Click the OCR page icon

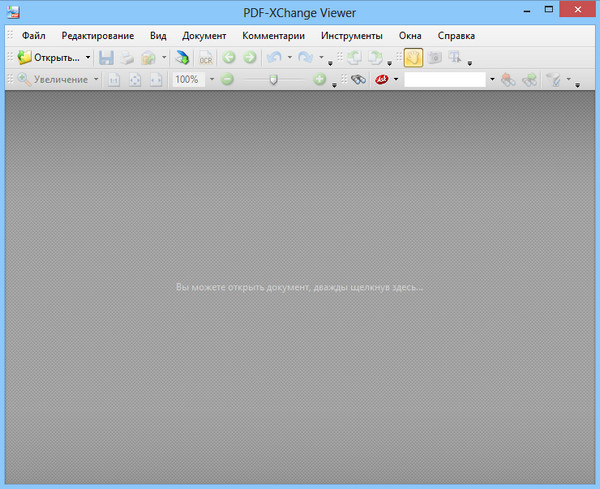[x=206, y=58]
